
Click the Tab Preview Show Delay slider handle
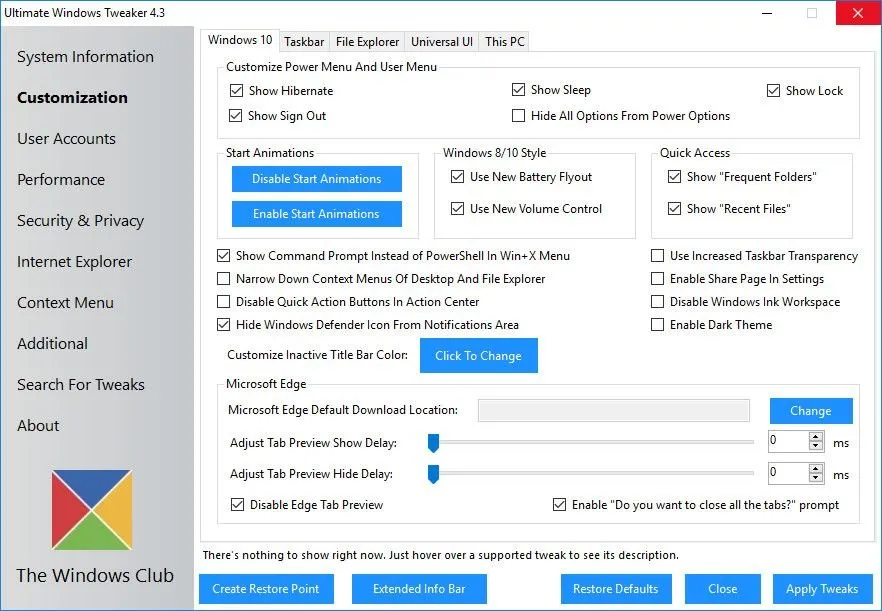click(x=434, y=442)
